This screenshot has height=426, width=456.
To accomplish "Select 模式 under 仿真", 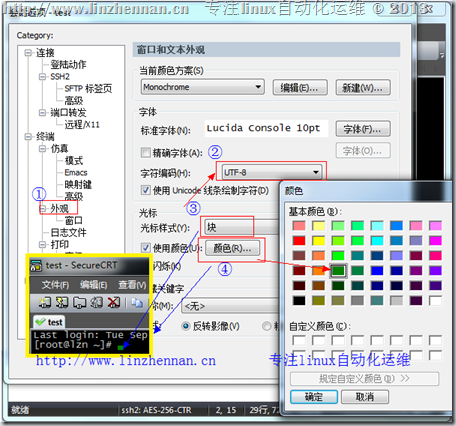I will point(74,160).
